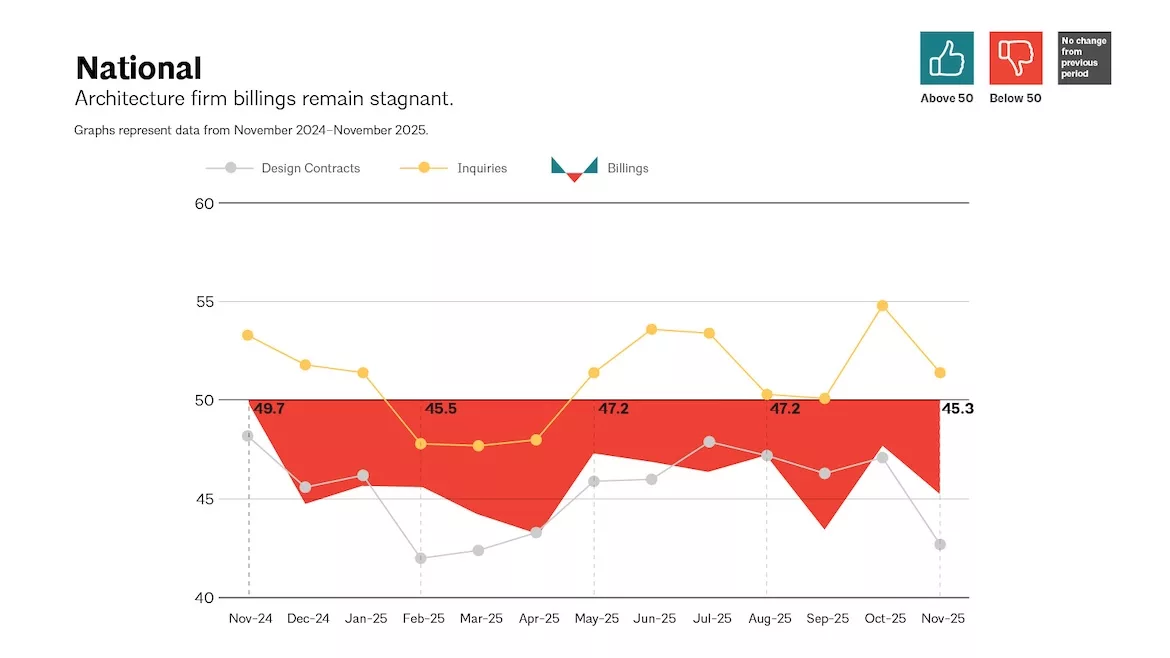
Task: Click the Aug-25 axis label
Action: [x=769, y=618]
